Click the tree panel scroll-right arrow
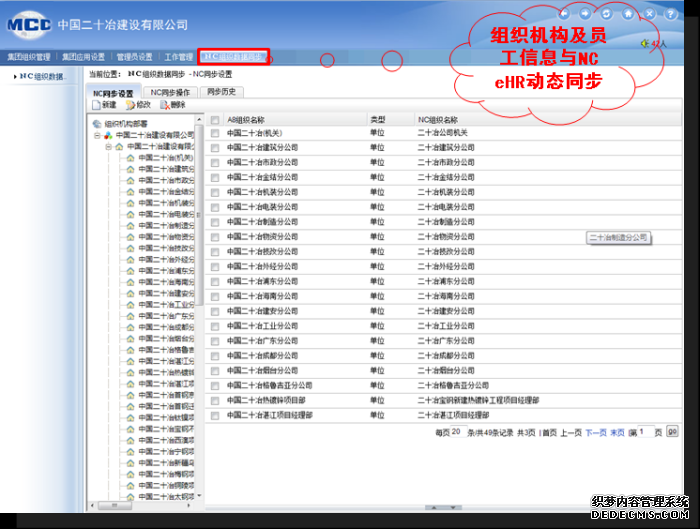 tap(189, 506)
